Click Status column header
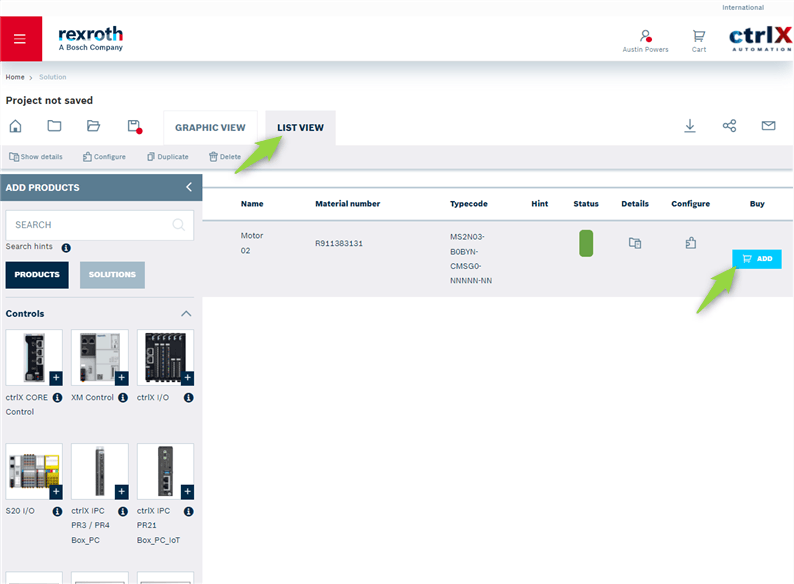The height and width of the screenshot is (584, 794). pos(586,204)
